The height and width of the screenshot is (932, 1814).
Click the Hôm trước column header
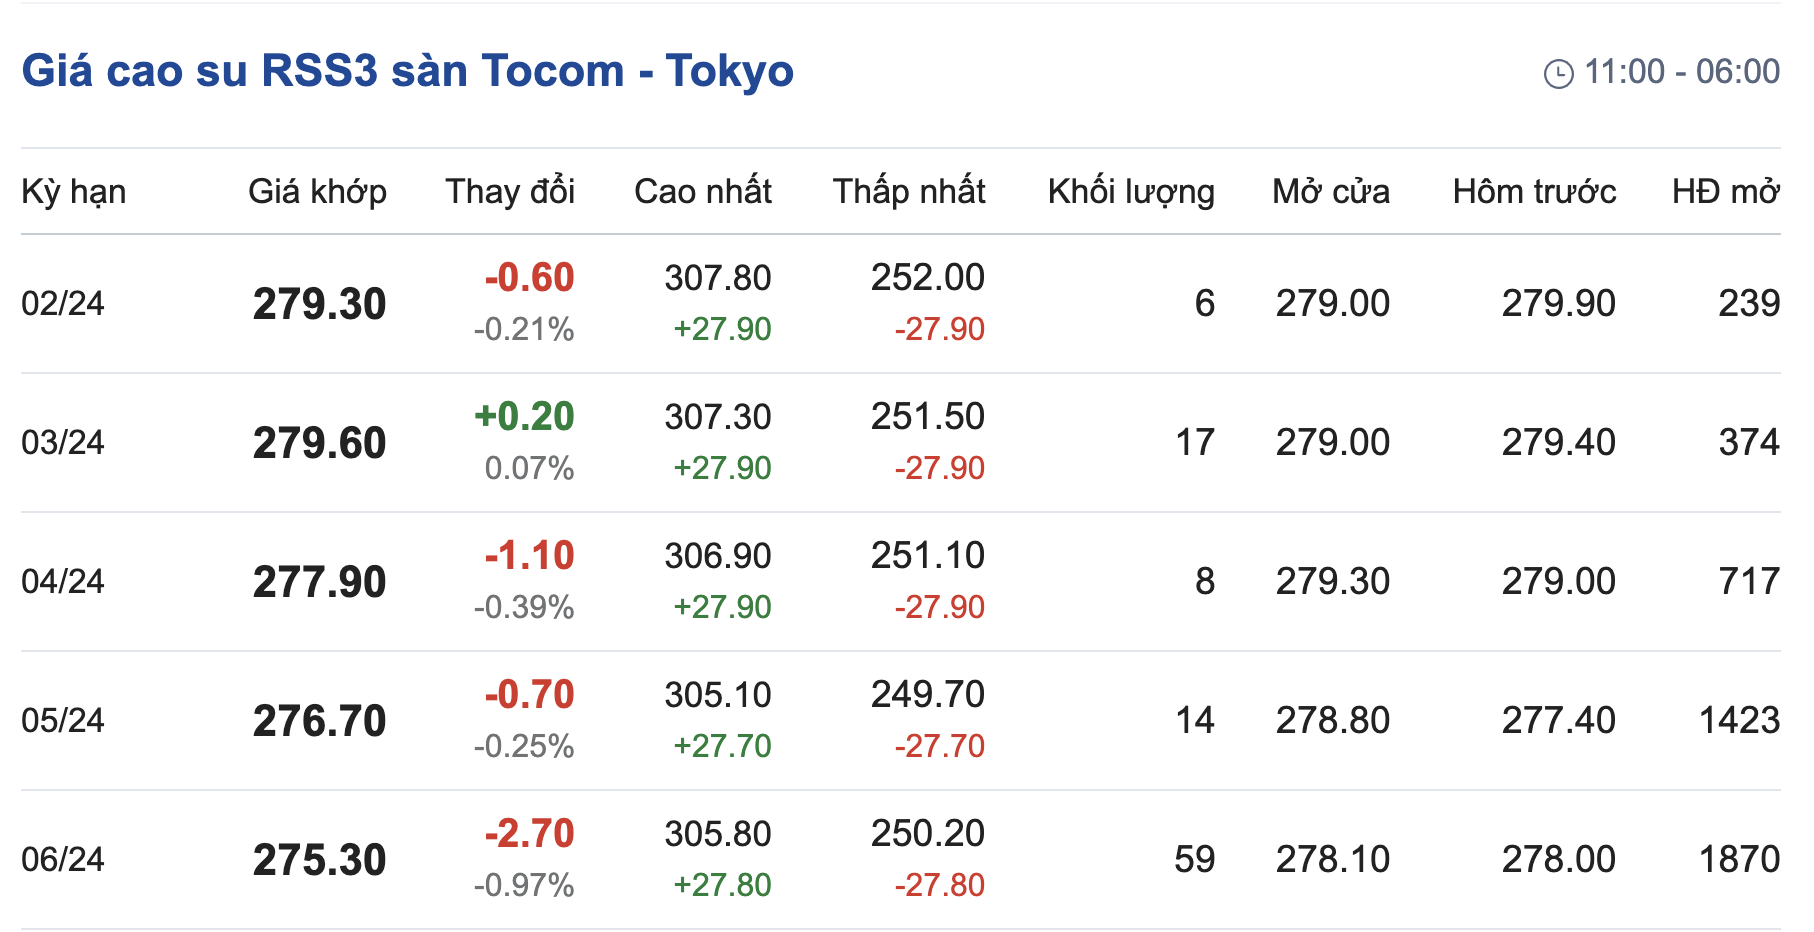(1534, 191)
